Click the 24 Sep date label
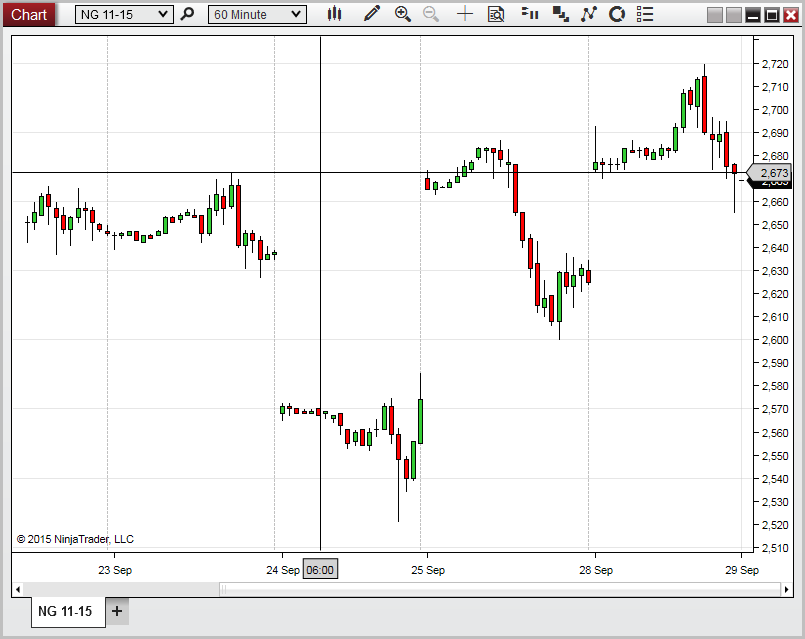The width and height of the screenshot is (805, 639). pos(283,570)
